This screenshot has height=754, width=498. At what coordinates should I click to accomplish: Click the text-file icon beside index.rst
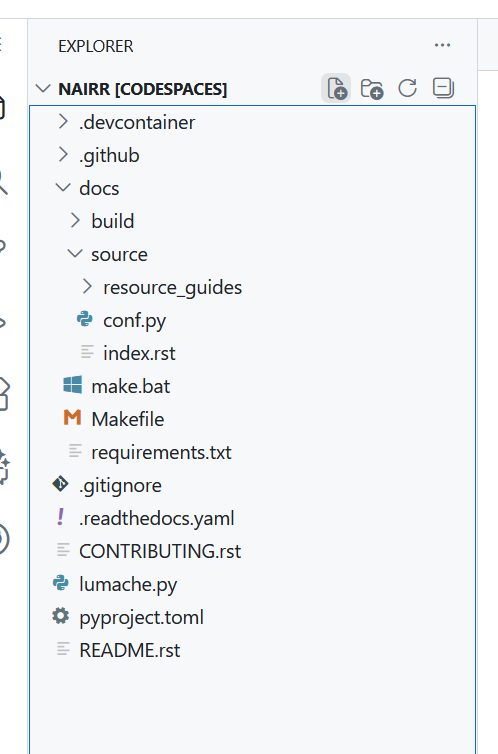click(x=87, y=352)
